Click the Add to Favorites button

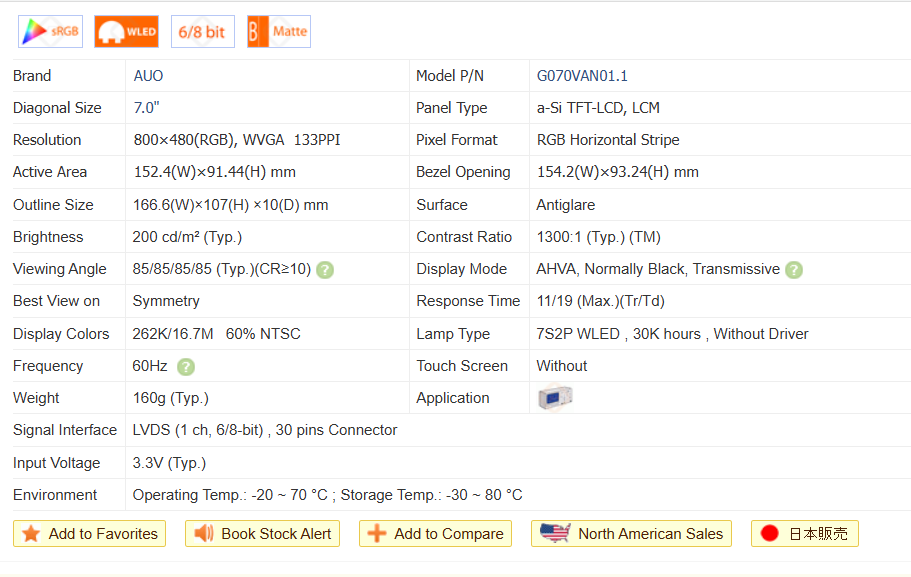click(90, 534)
